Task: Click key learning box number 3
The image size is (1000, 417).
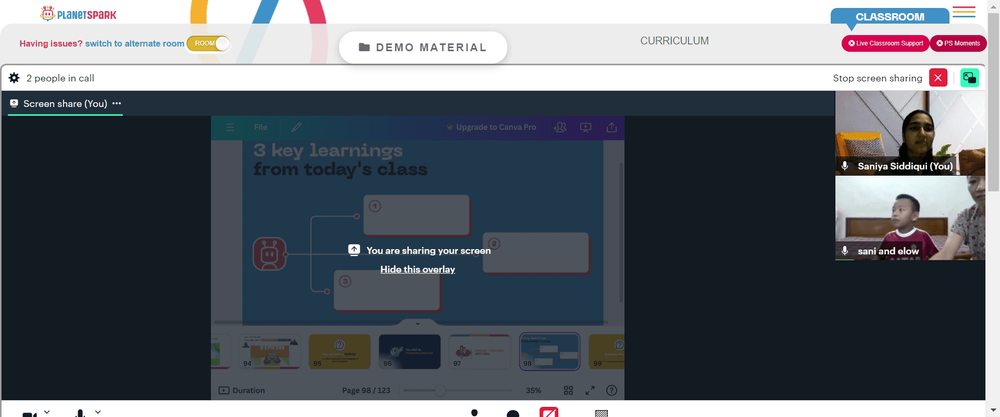Action: (387, 290)
